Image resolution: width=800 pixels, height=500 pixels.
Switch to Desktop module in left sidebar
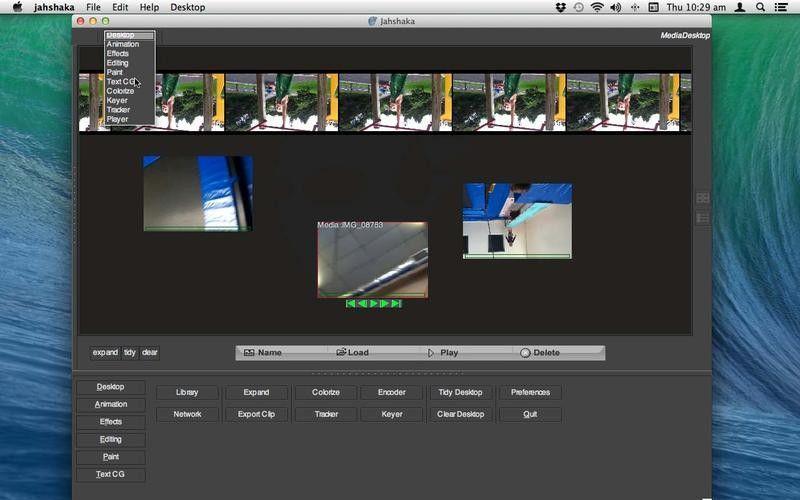click(x=111, y=387)
